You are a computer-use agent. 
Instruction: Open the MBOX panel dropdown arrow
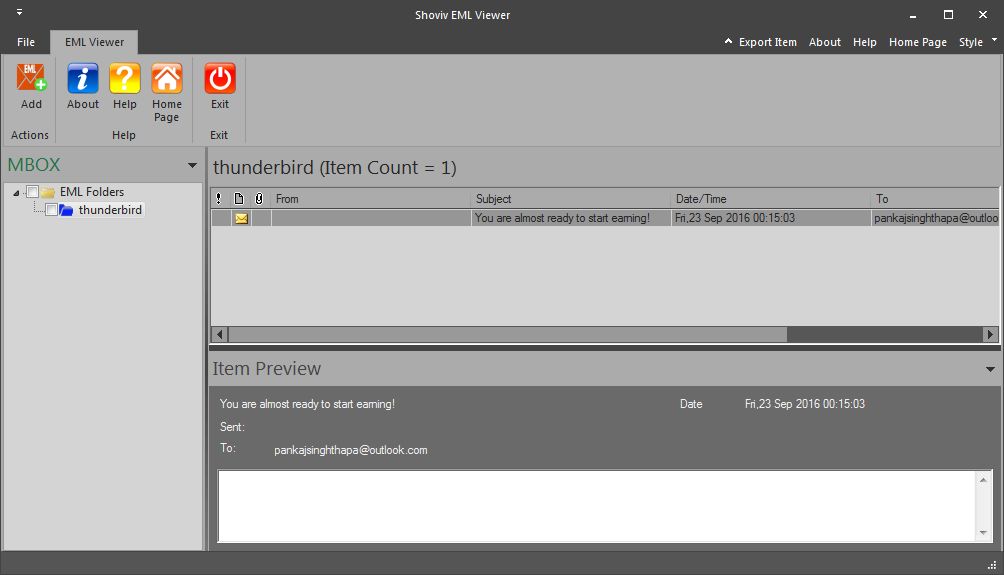point(192,166)
